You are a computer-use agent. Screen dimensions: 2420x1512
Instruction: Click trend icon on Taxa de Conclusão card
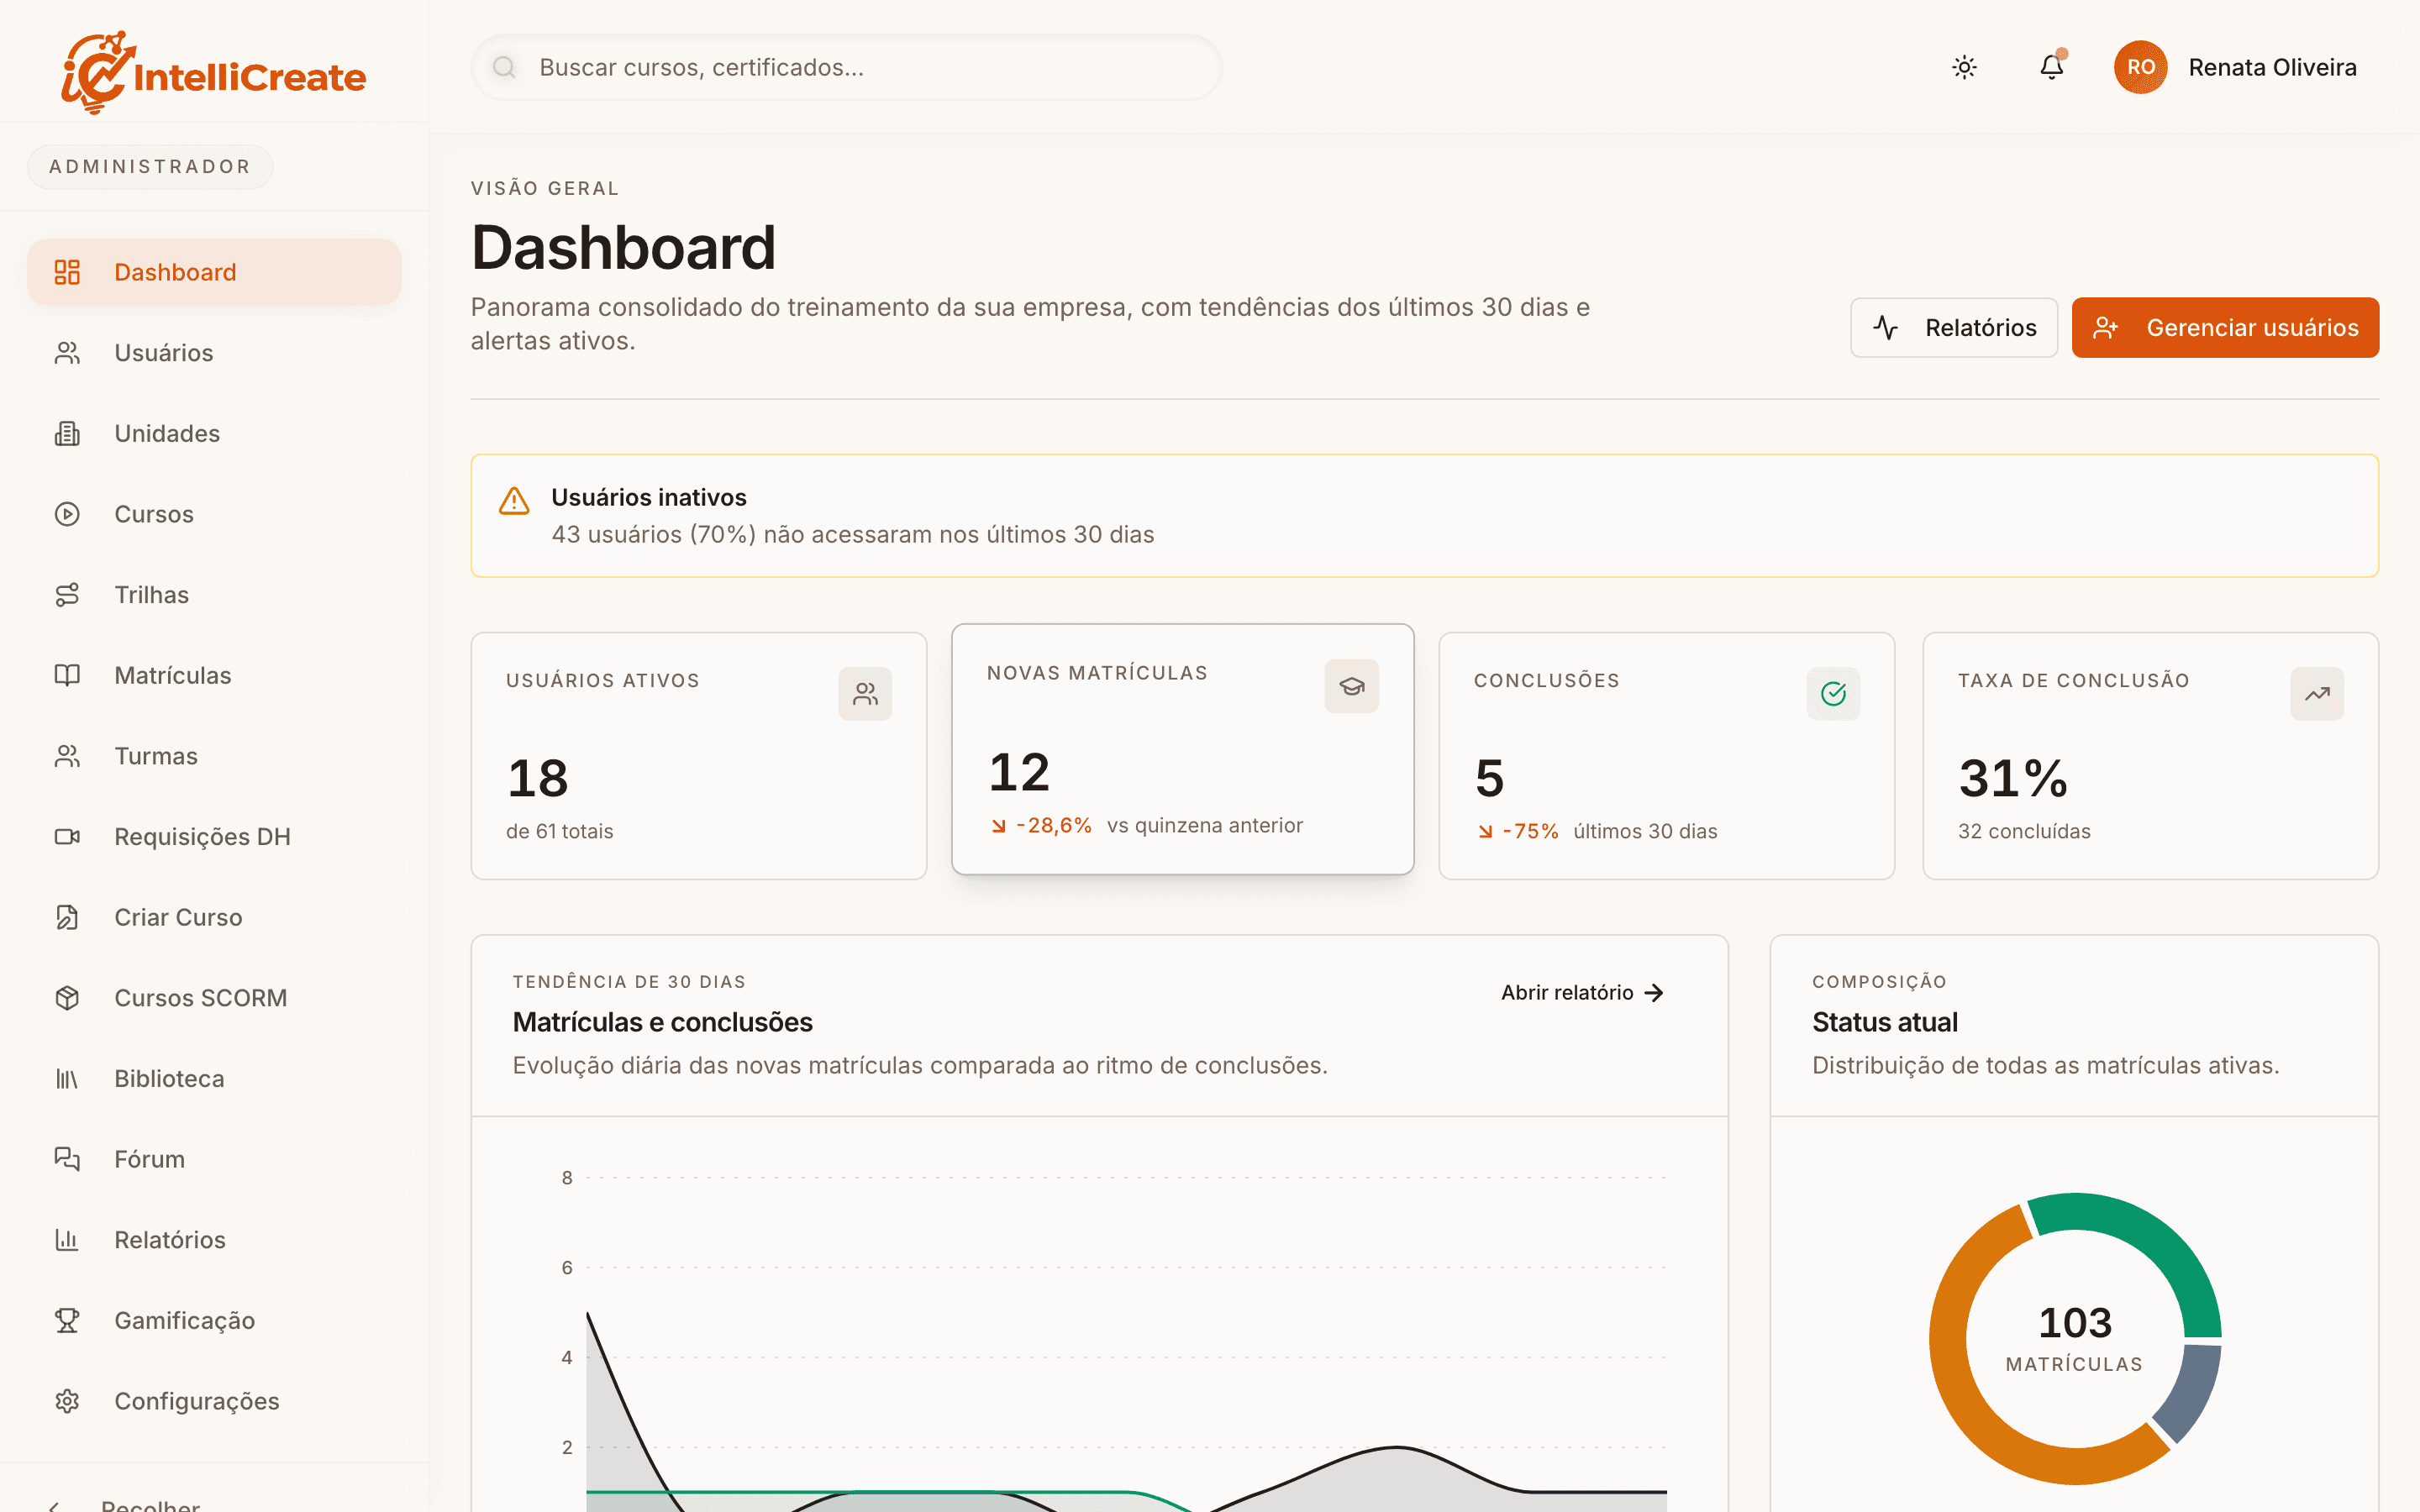2317,694
